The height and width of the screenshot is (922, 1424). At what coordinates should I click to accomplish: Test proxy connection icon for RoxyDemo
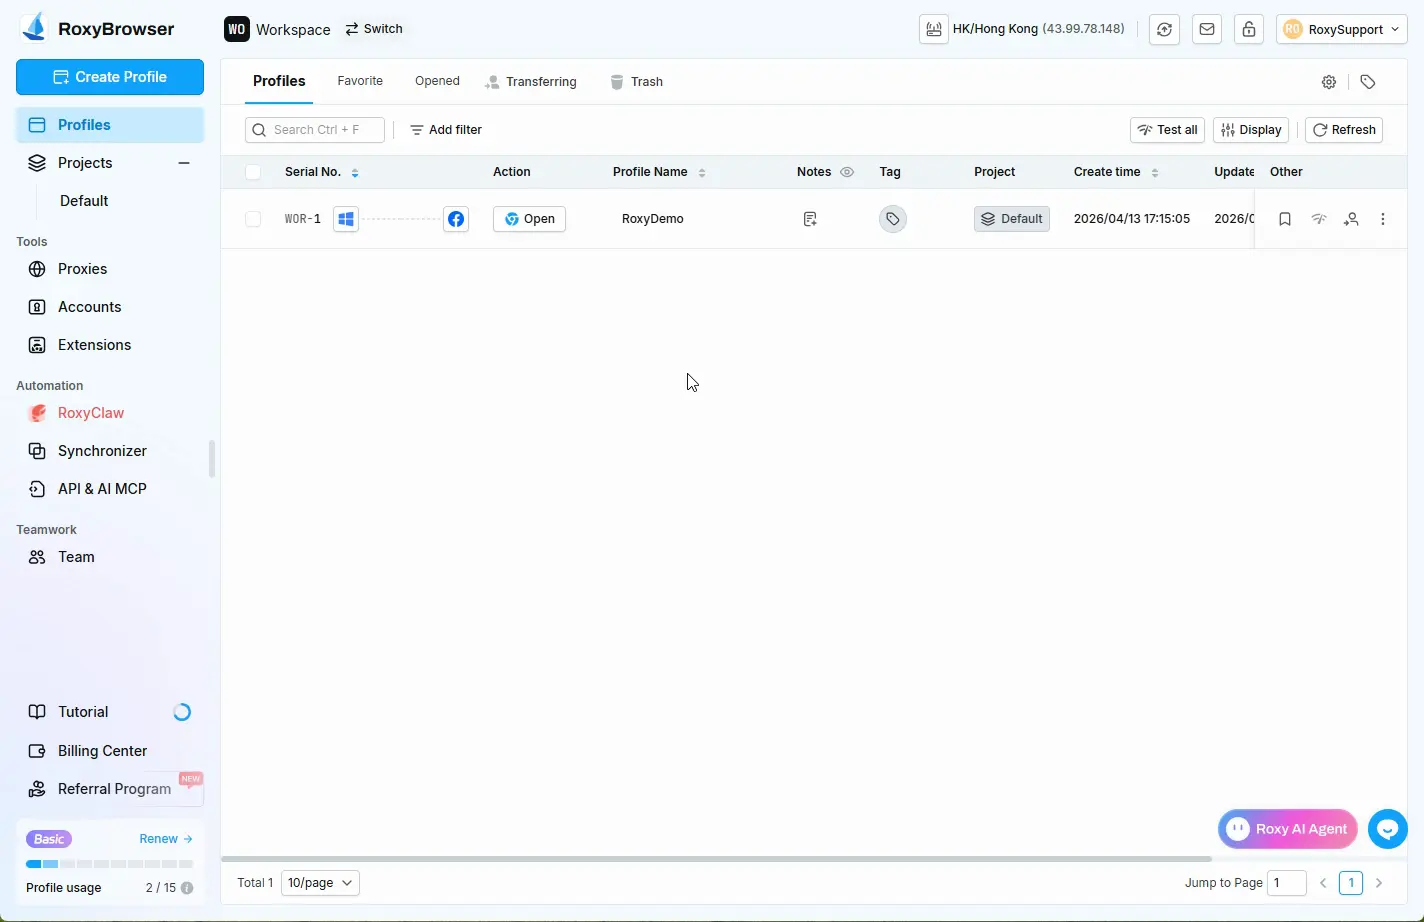[1319, 219]
